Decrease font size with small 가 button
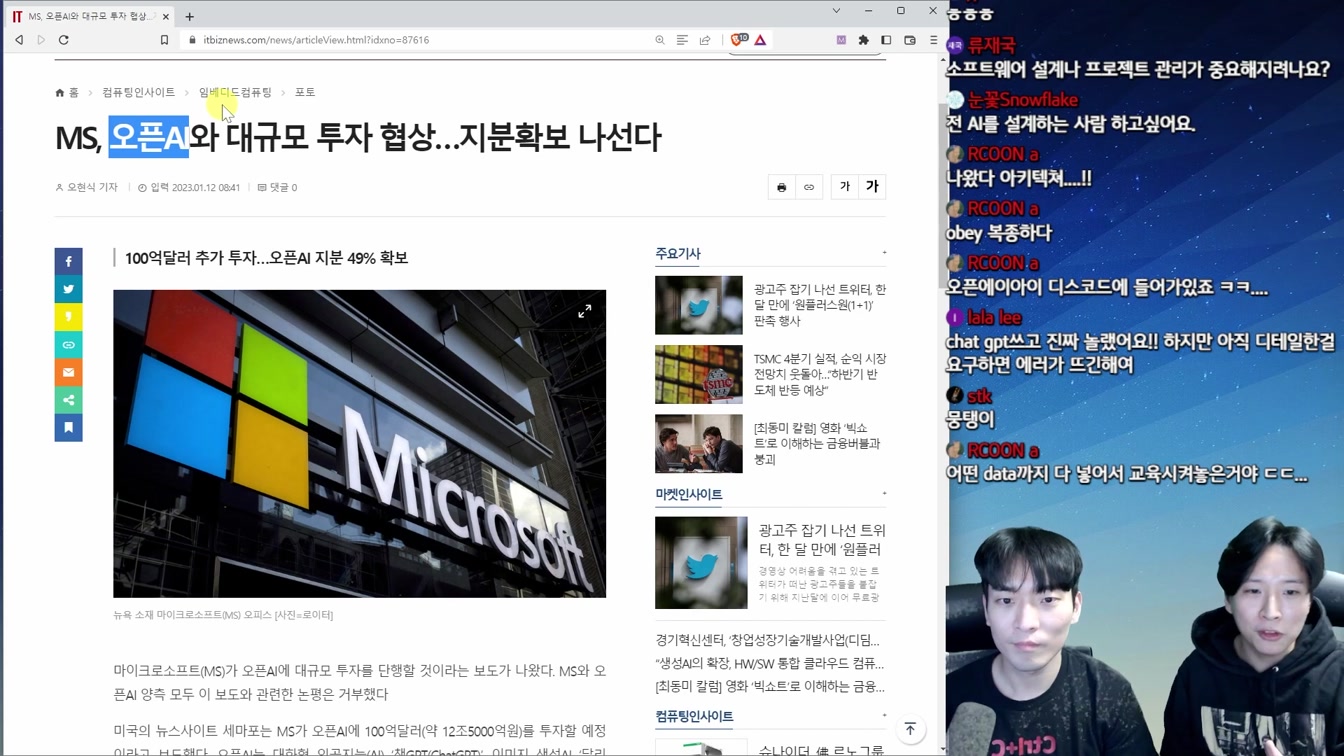This screenshot has height=756, width=1344. [x=845, y=187]
